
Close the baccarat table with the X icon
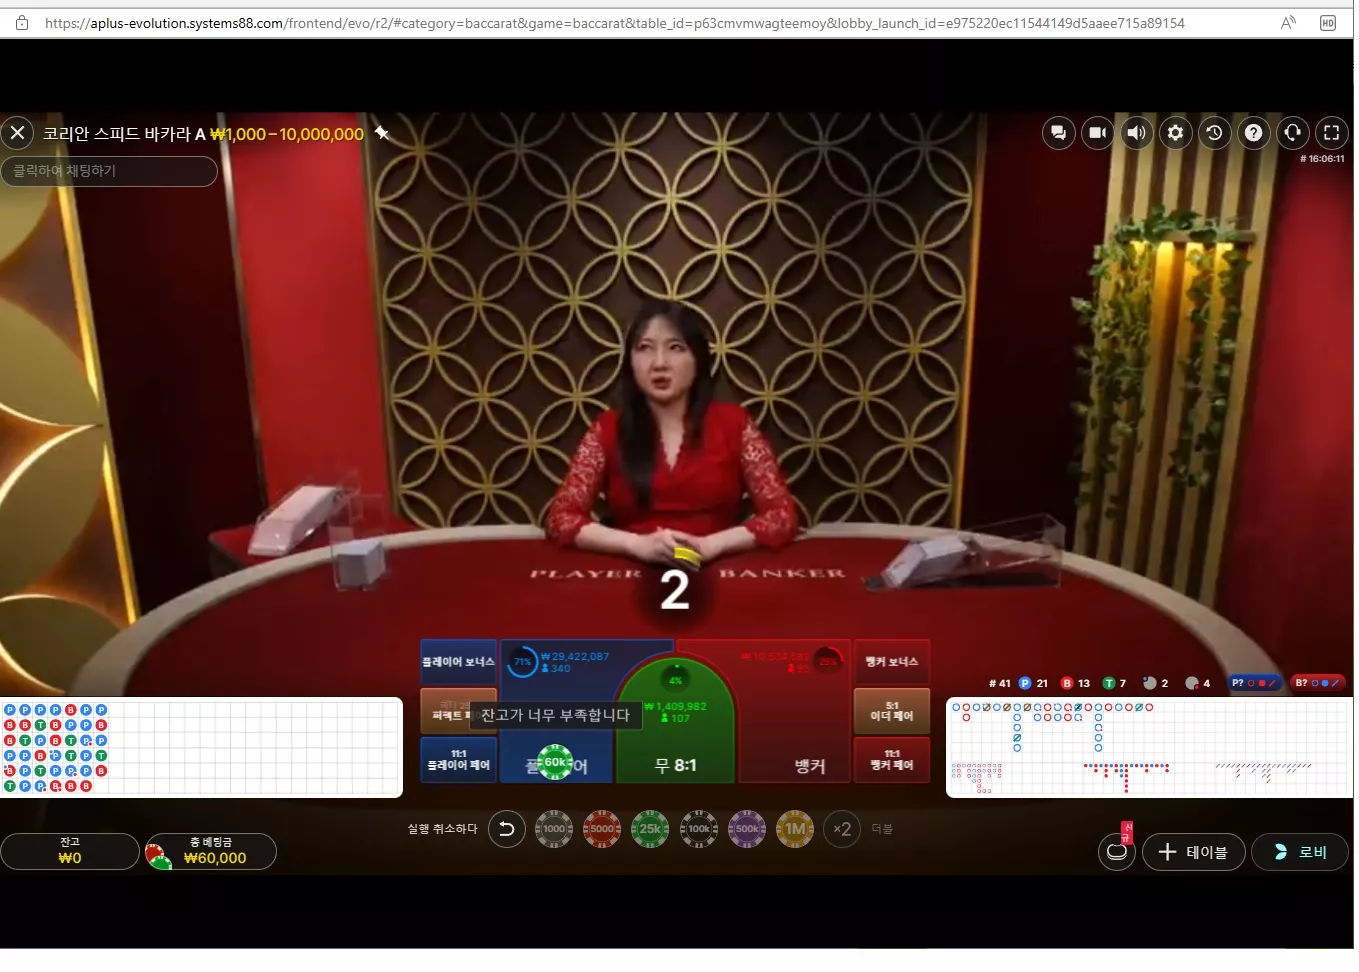(x=18, y=133)
